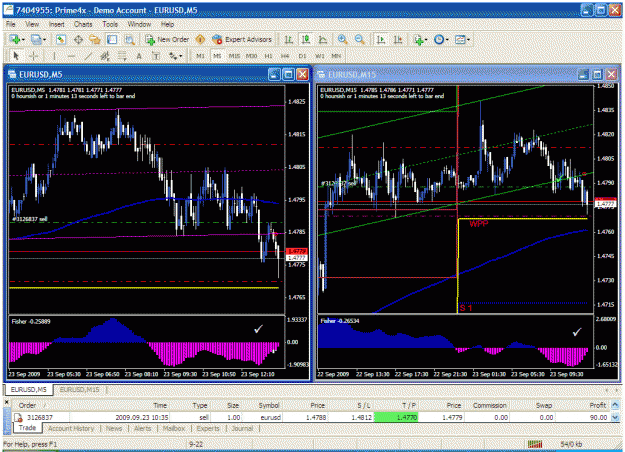Expand the New Chart dropdown arrow

23,39
